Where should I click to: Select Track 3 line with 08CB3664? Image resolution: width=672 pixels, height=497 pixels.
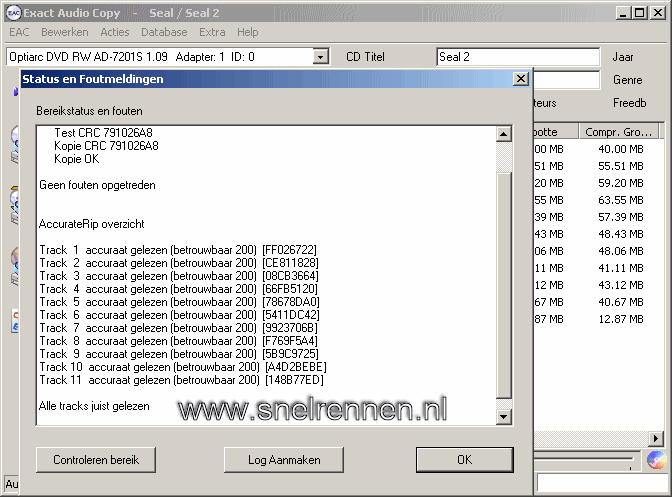(x=179, y=276)
